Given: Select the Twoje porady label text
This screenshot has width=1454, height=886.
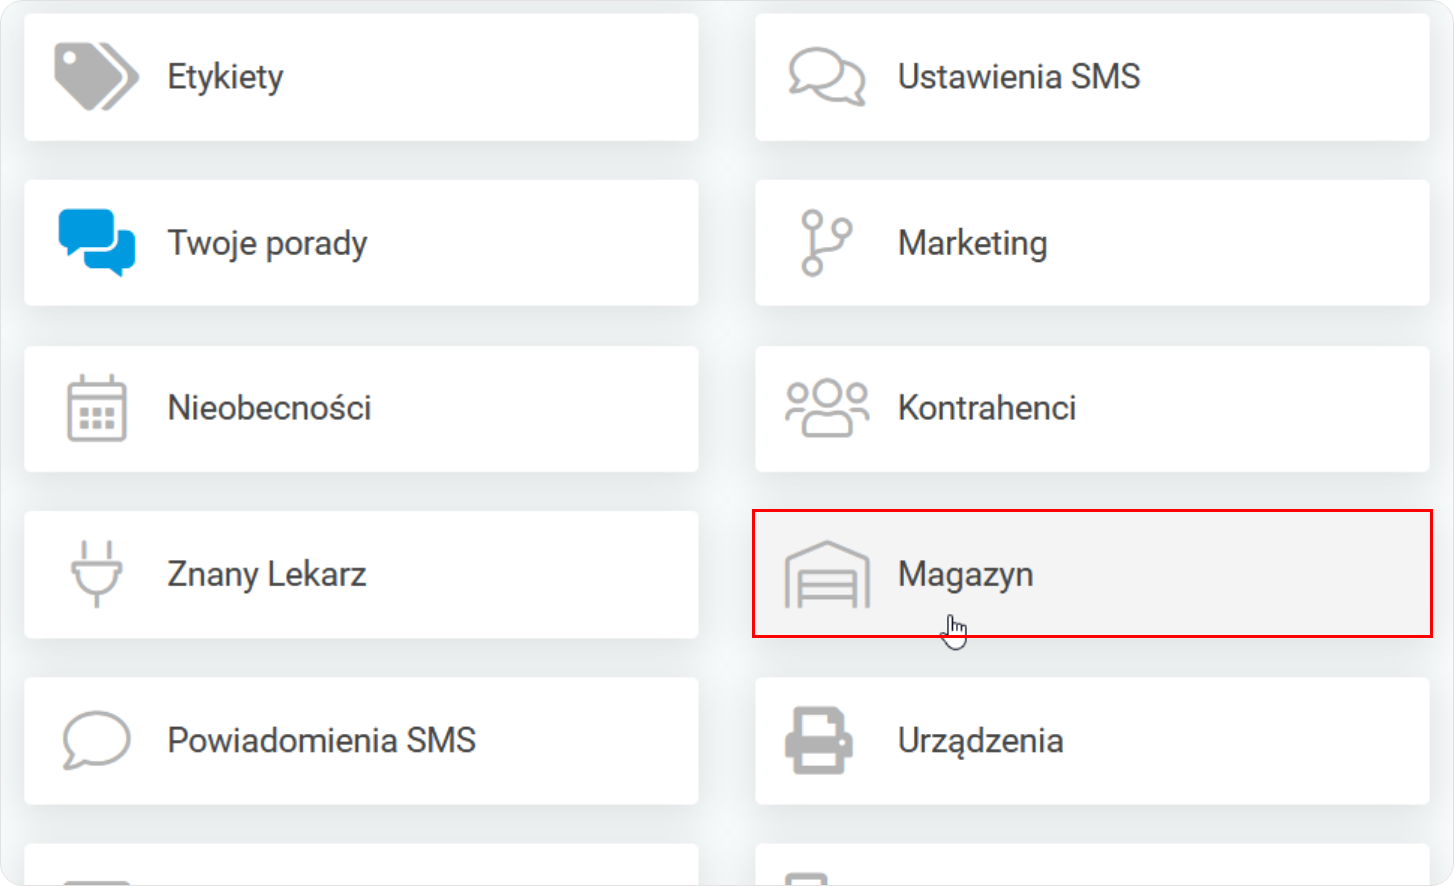Looking at the screenshot, I should pyautogui.click(x=267, y=243).
